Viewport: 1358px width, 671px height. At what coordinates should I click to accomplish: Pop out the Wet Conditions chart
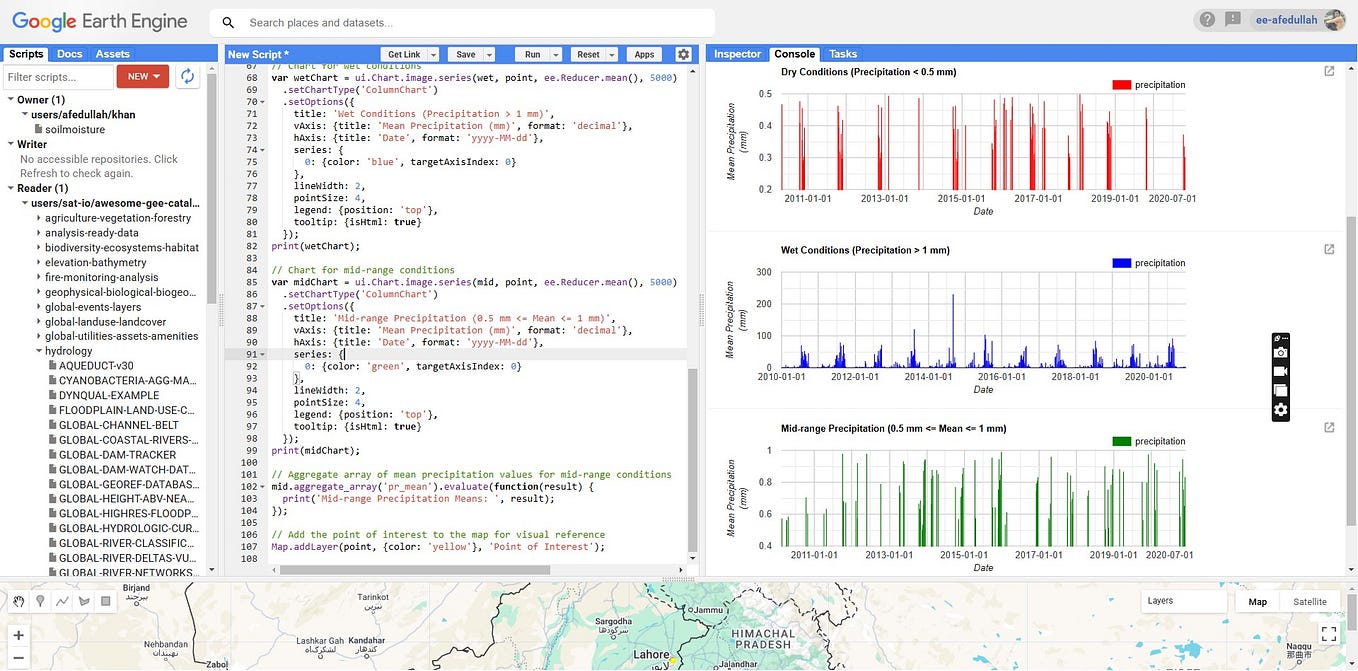[1329, 249]
